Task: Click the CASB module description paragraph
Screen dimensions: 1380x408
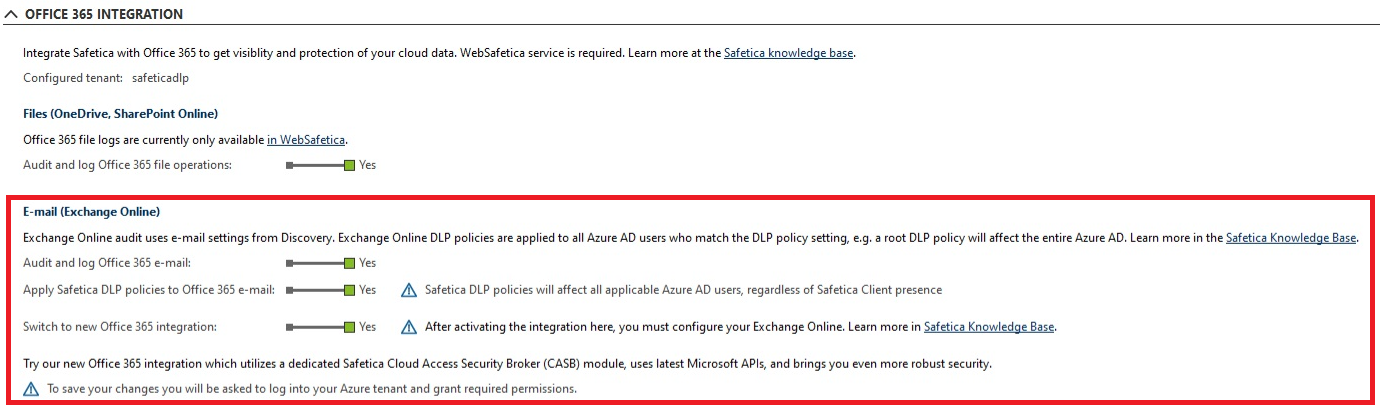Action: coord(507,364)
